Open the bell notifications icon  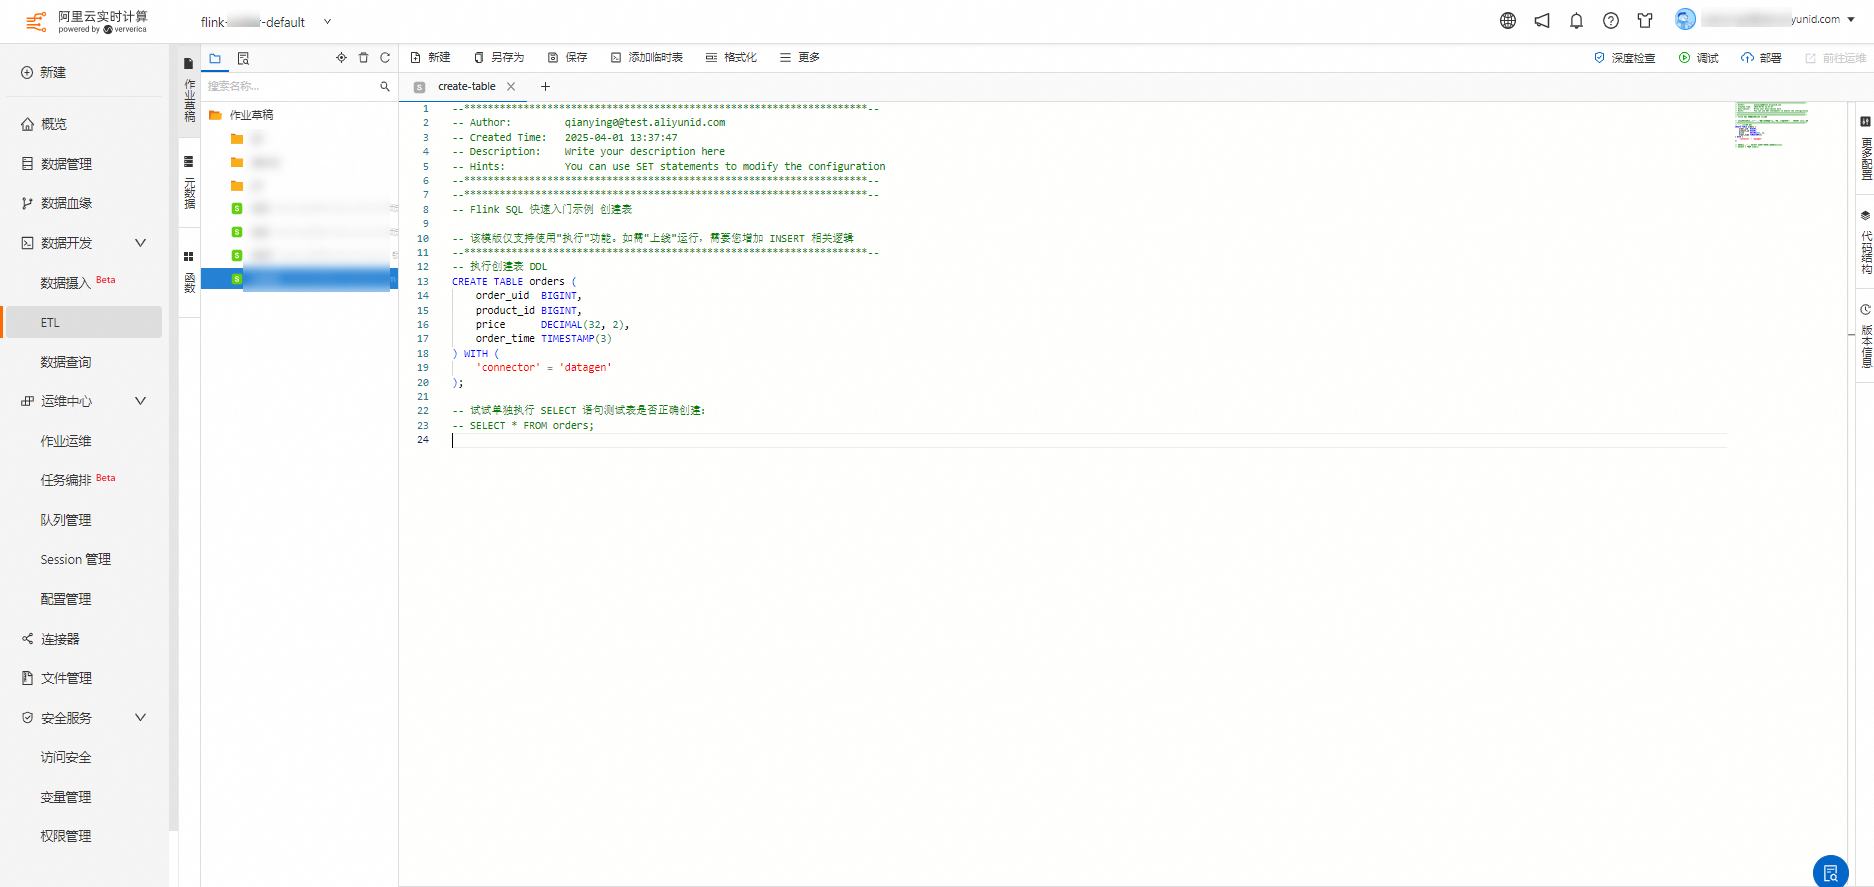[1576, 21]
